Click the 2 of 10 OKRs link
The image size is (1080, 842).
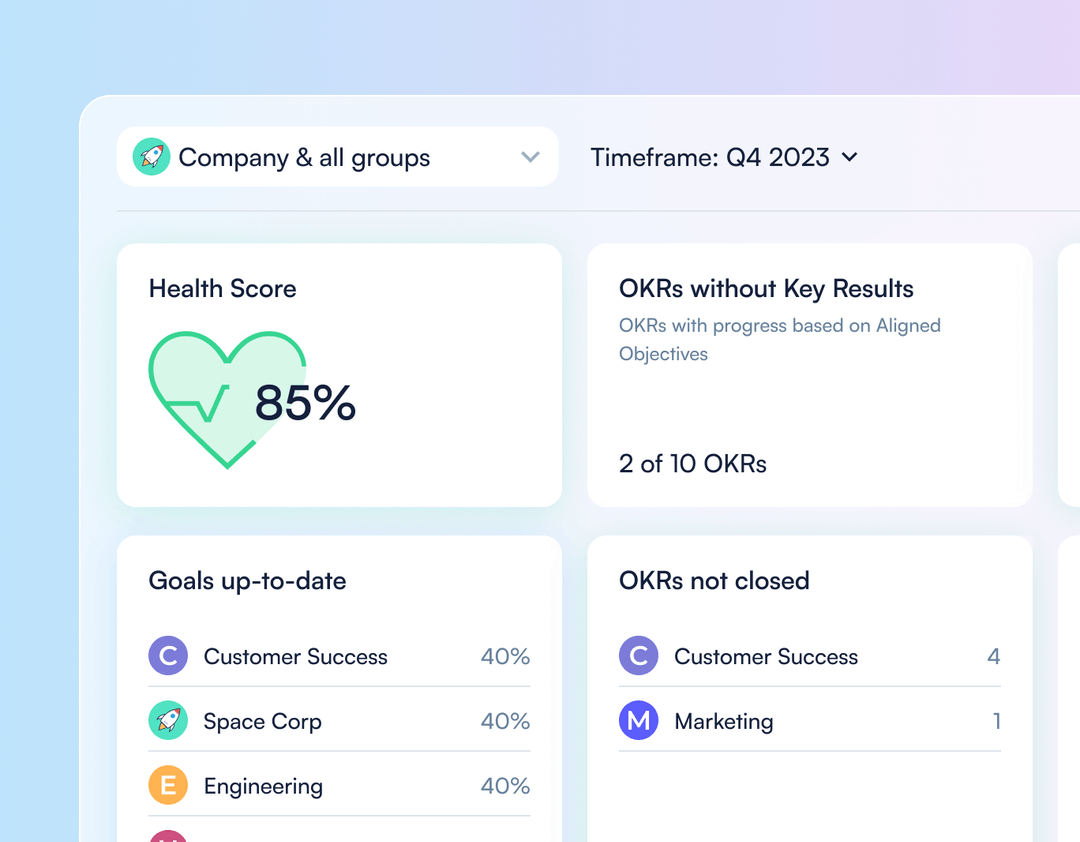click(693, 464)
